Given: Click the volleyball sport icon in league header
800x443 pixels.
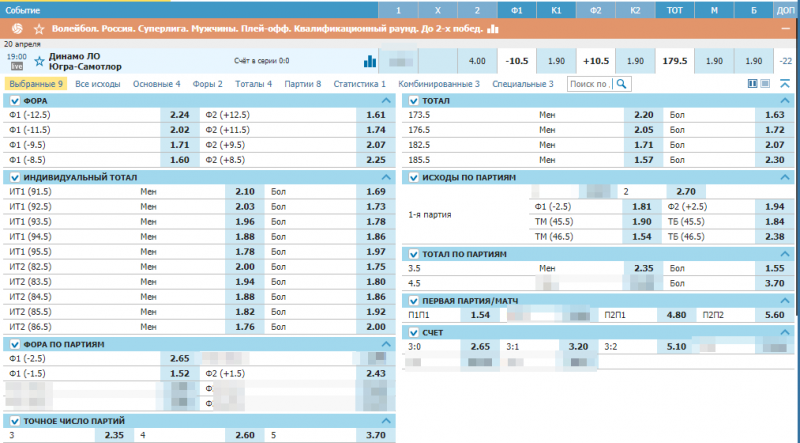Looking at the screenshot, I should coord(12,29).
